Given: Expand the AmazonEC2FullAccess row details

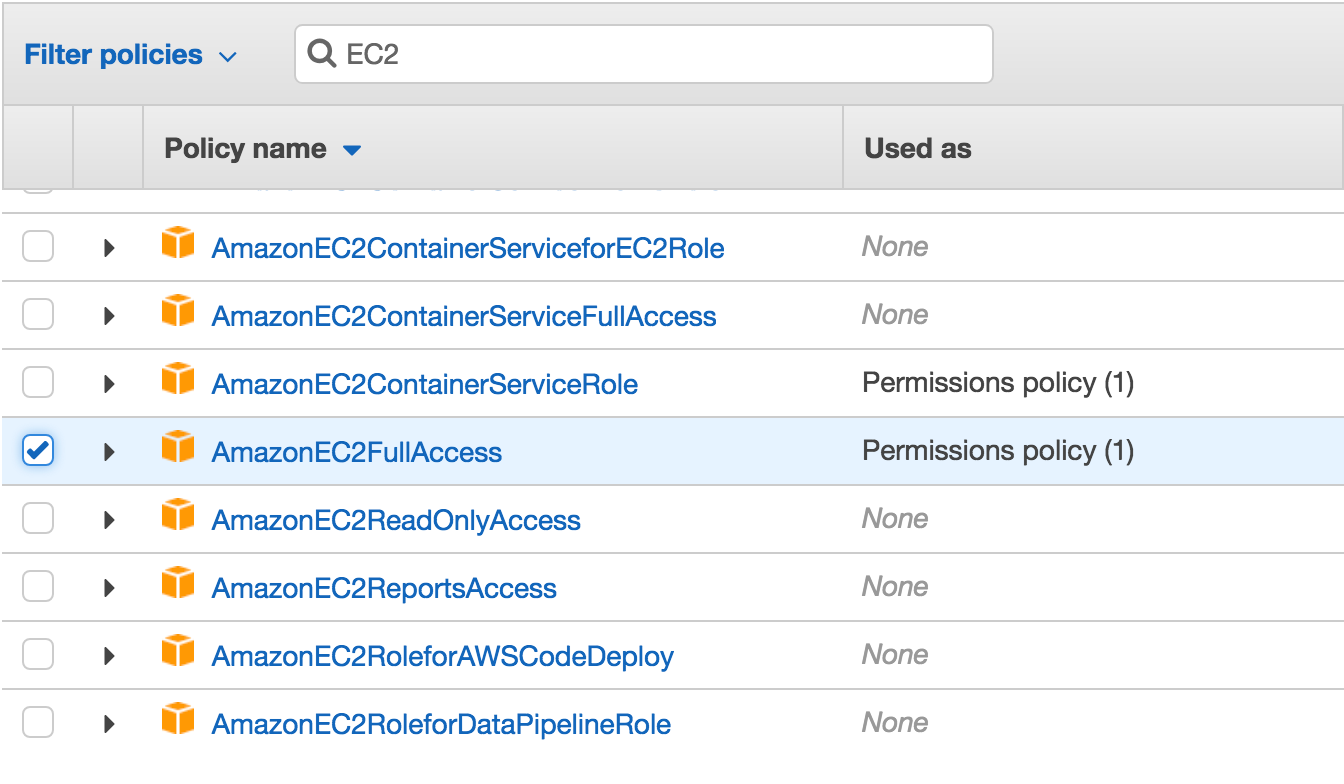Looking at the screenshot, I should pos(110,452).
